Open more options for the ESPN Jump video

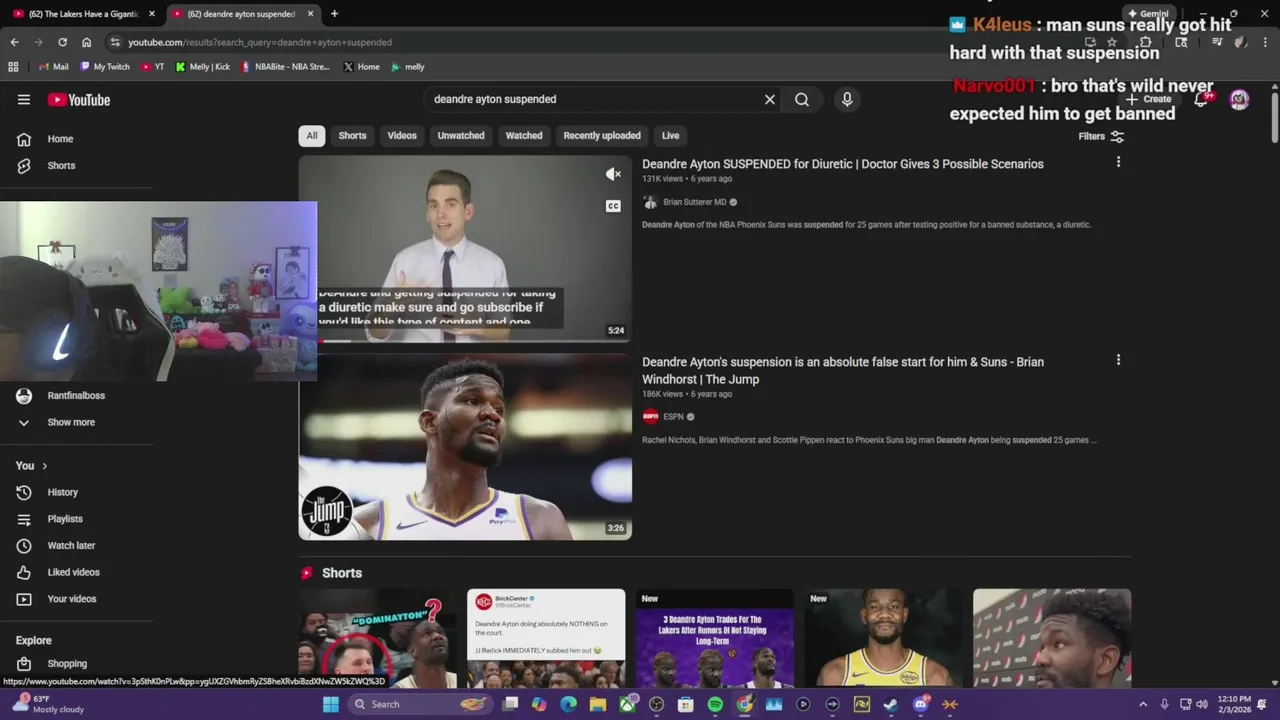coord(1118,360)
